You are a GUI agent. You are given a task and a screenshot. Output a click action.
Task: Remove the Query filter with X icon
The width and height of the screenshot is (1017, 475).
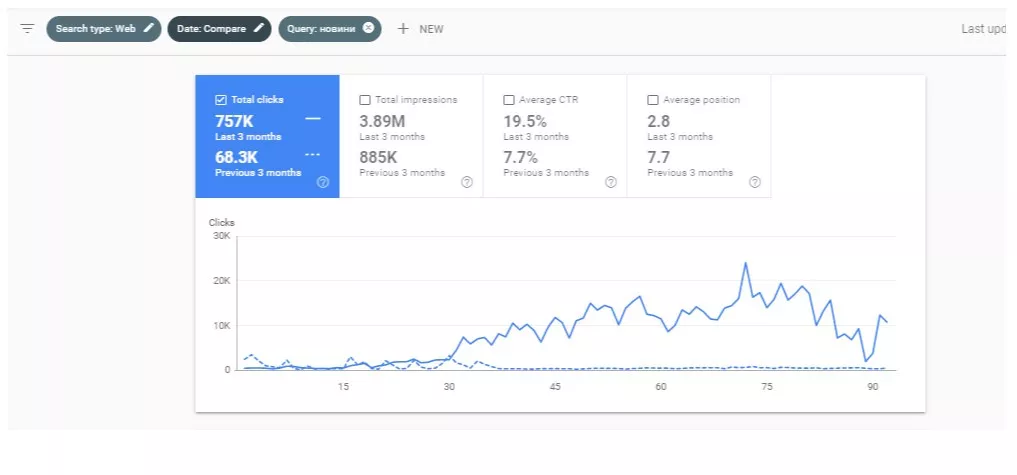pos(368,28)
